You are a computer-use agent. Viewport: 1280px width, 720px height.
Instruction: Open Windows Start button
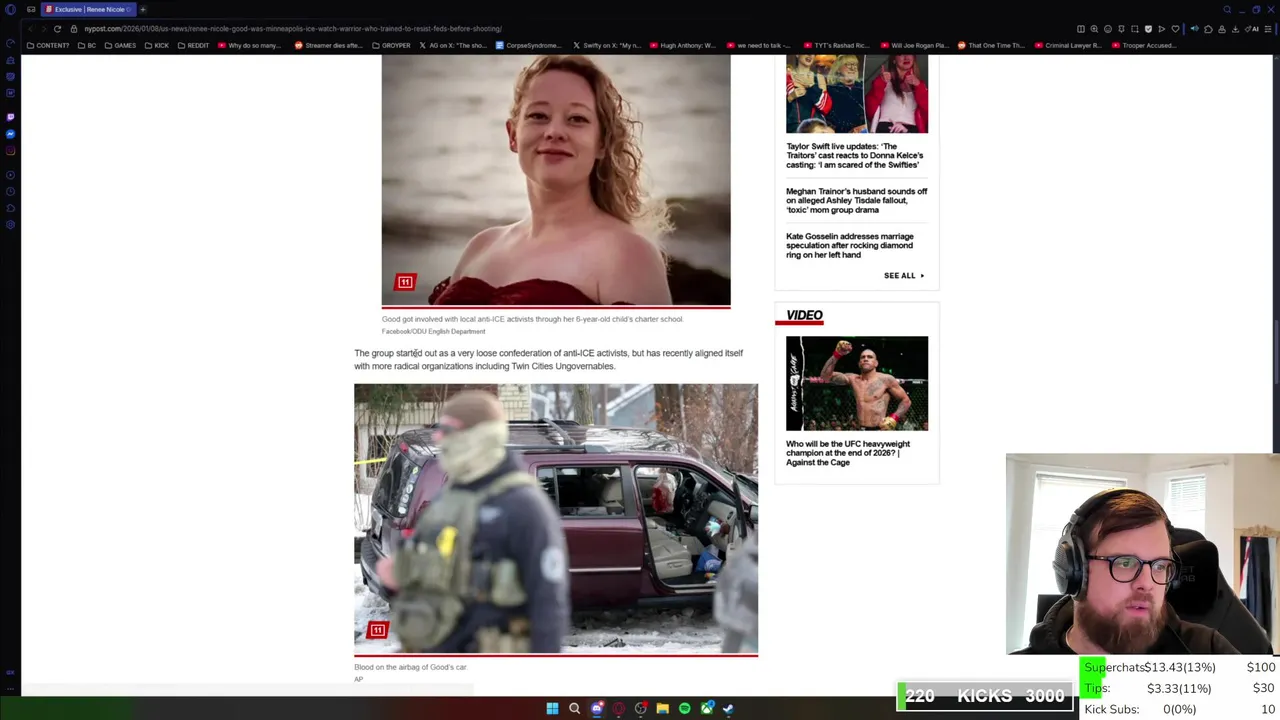(x=552, y=708)
